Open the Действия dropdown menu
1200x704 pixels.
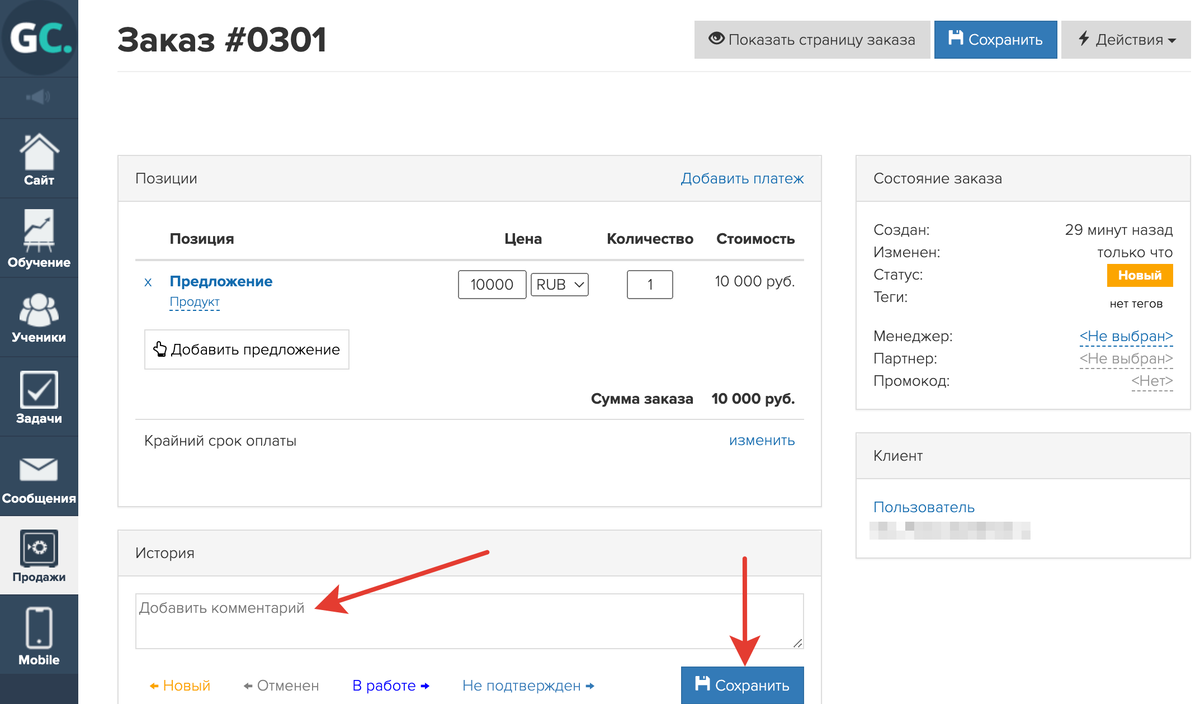1126,40
